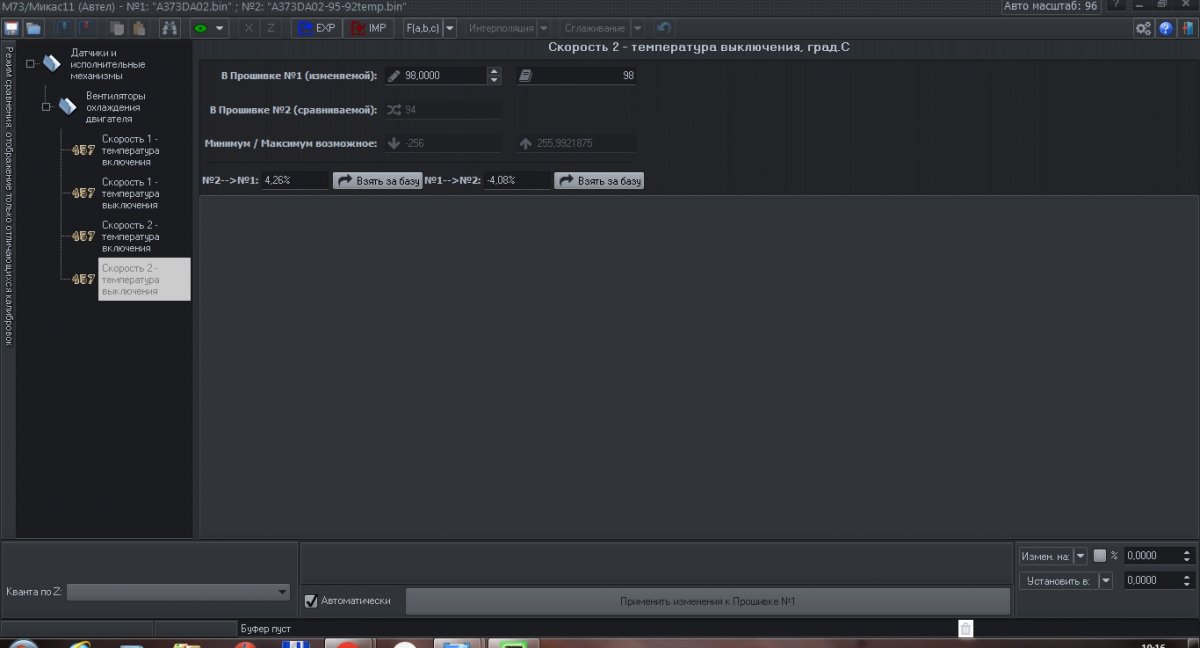Open the Измен. на dropdown arrow
Viewport: 1200px width, 648px height.
(1081, 556)
